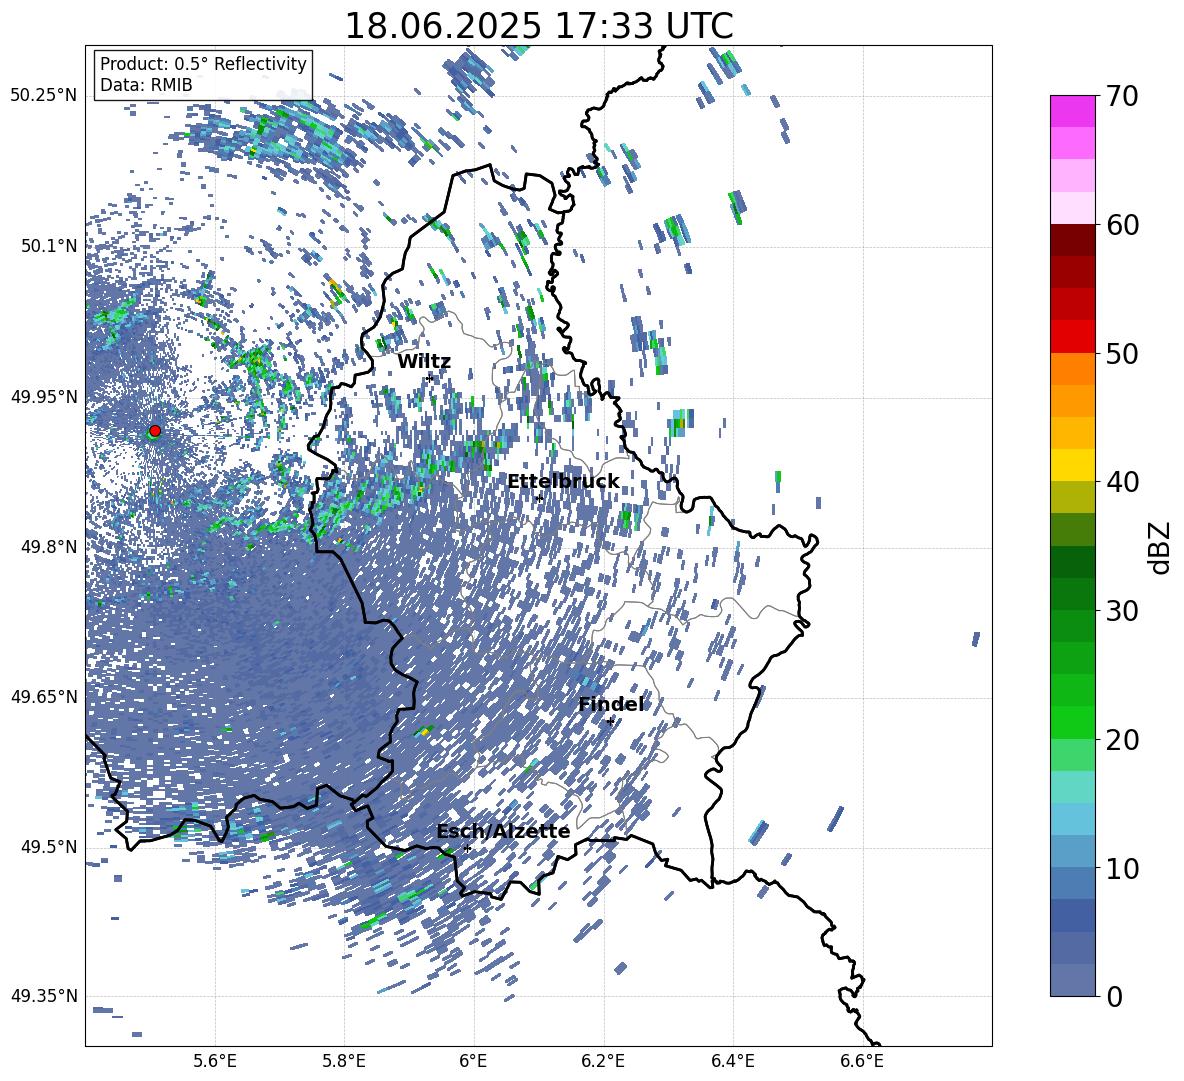Click the Findel city label

coord(611,704)
